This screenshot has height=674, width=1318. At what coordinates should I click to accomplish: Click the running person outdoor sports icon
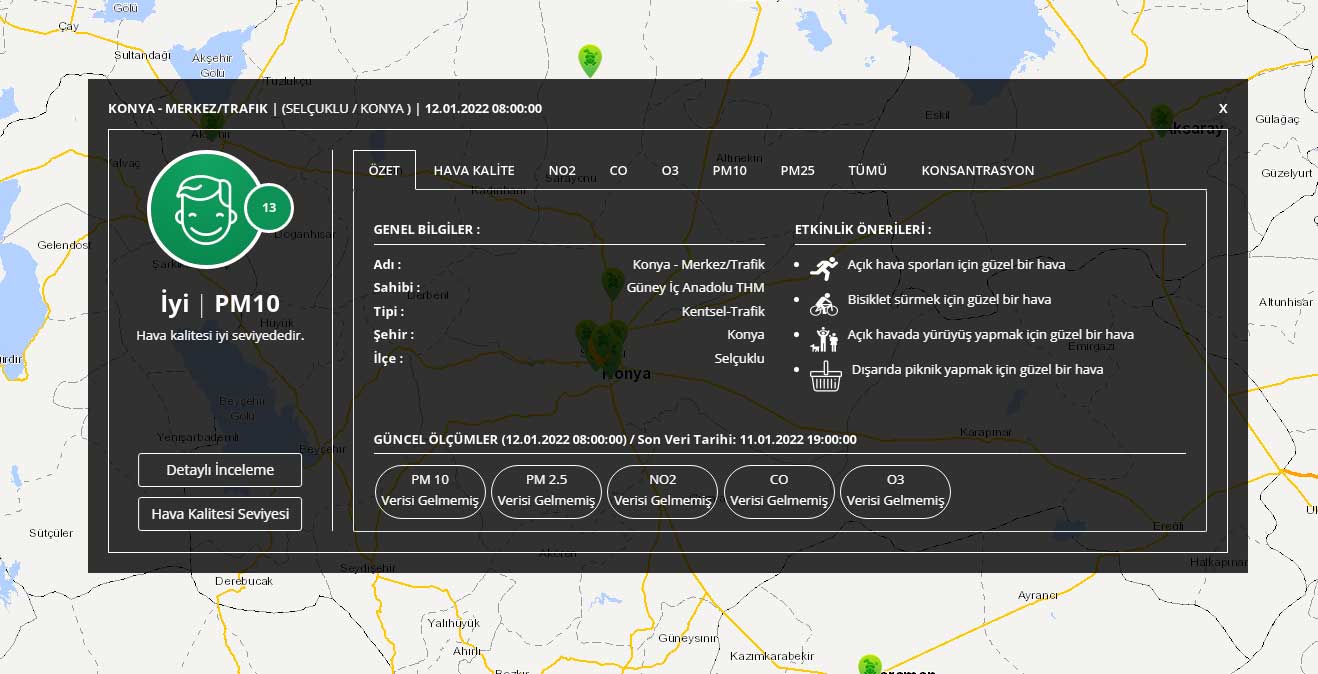pyautogui.click(x=823, y=266)
